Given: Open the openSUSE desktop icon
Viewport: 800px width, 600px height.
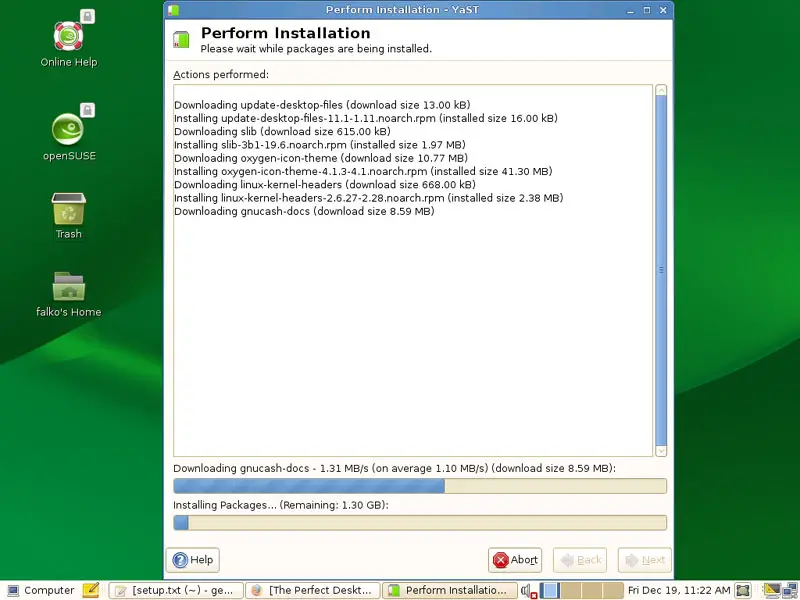Looking at the screenshot, I should click(x=68, y=131).
